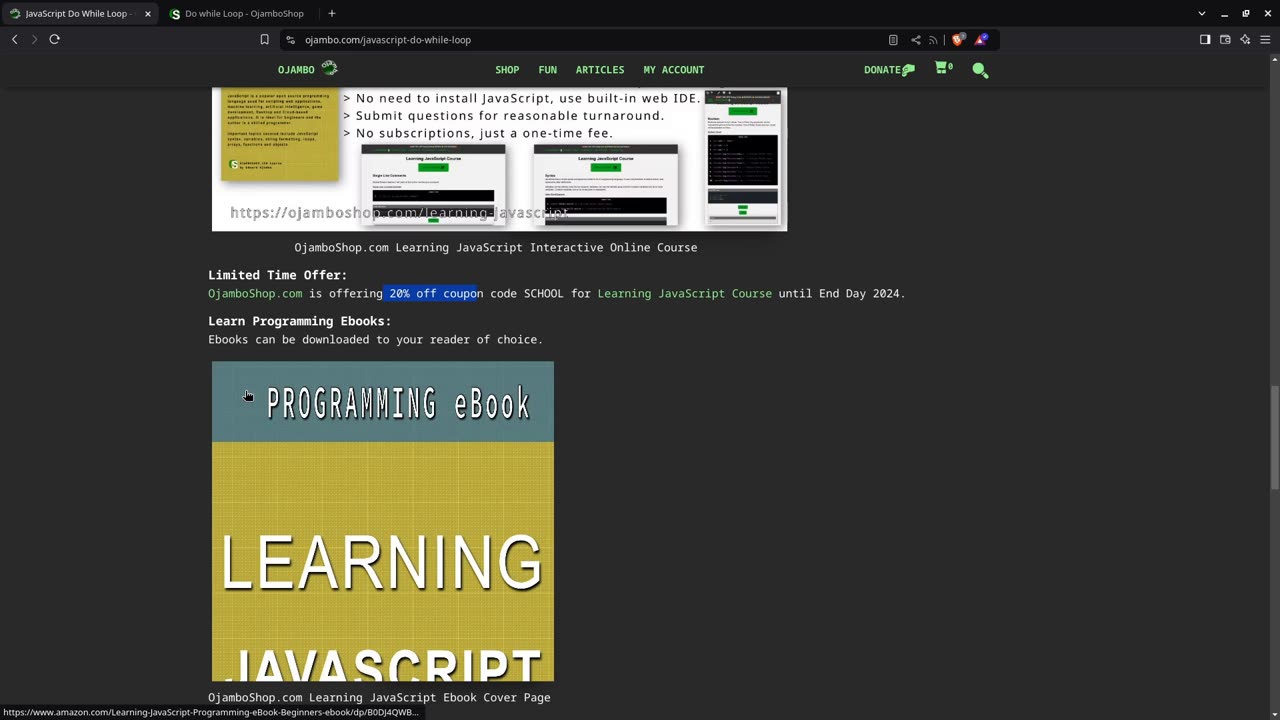Click the Ojambo logo icon
Viewport: 1280px width, 720px height.
tap(329, 68)
